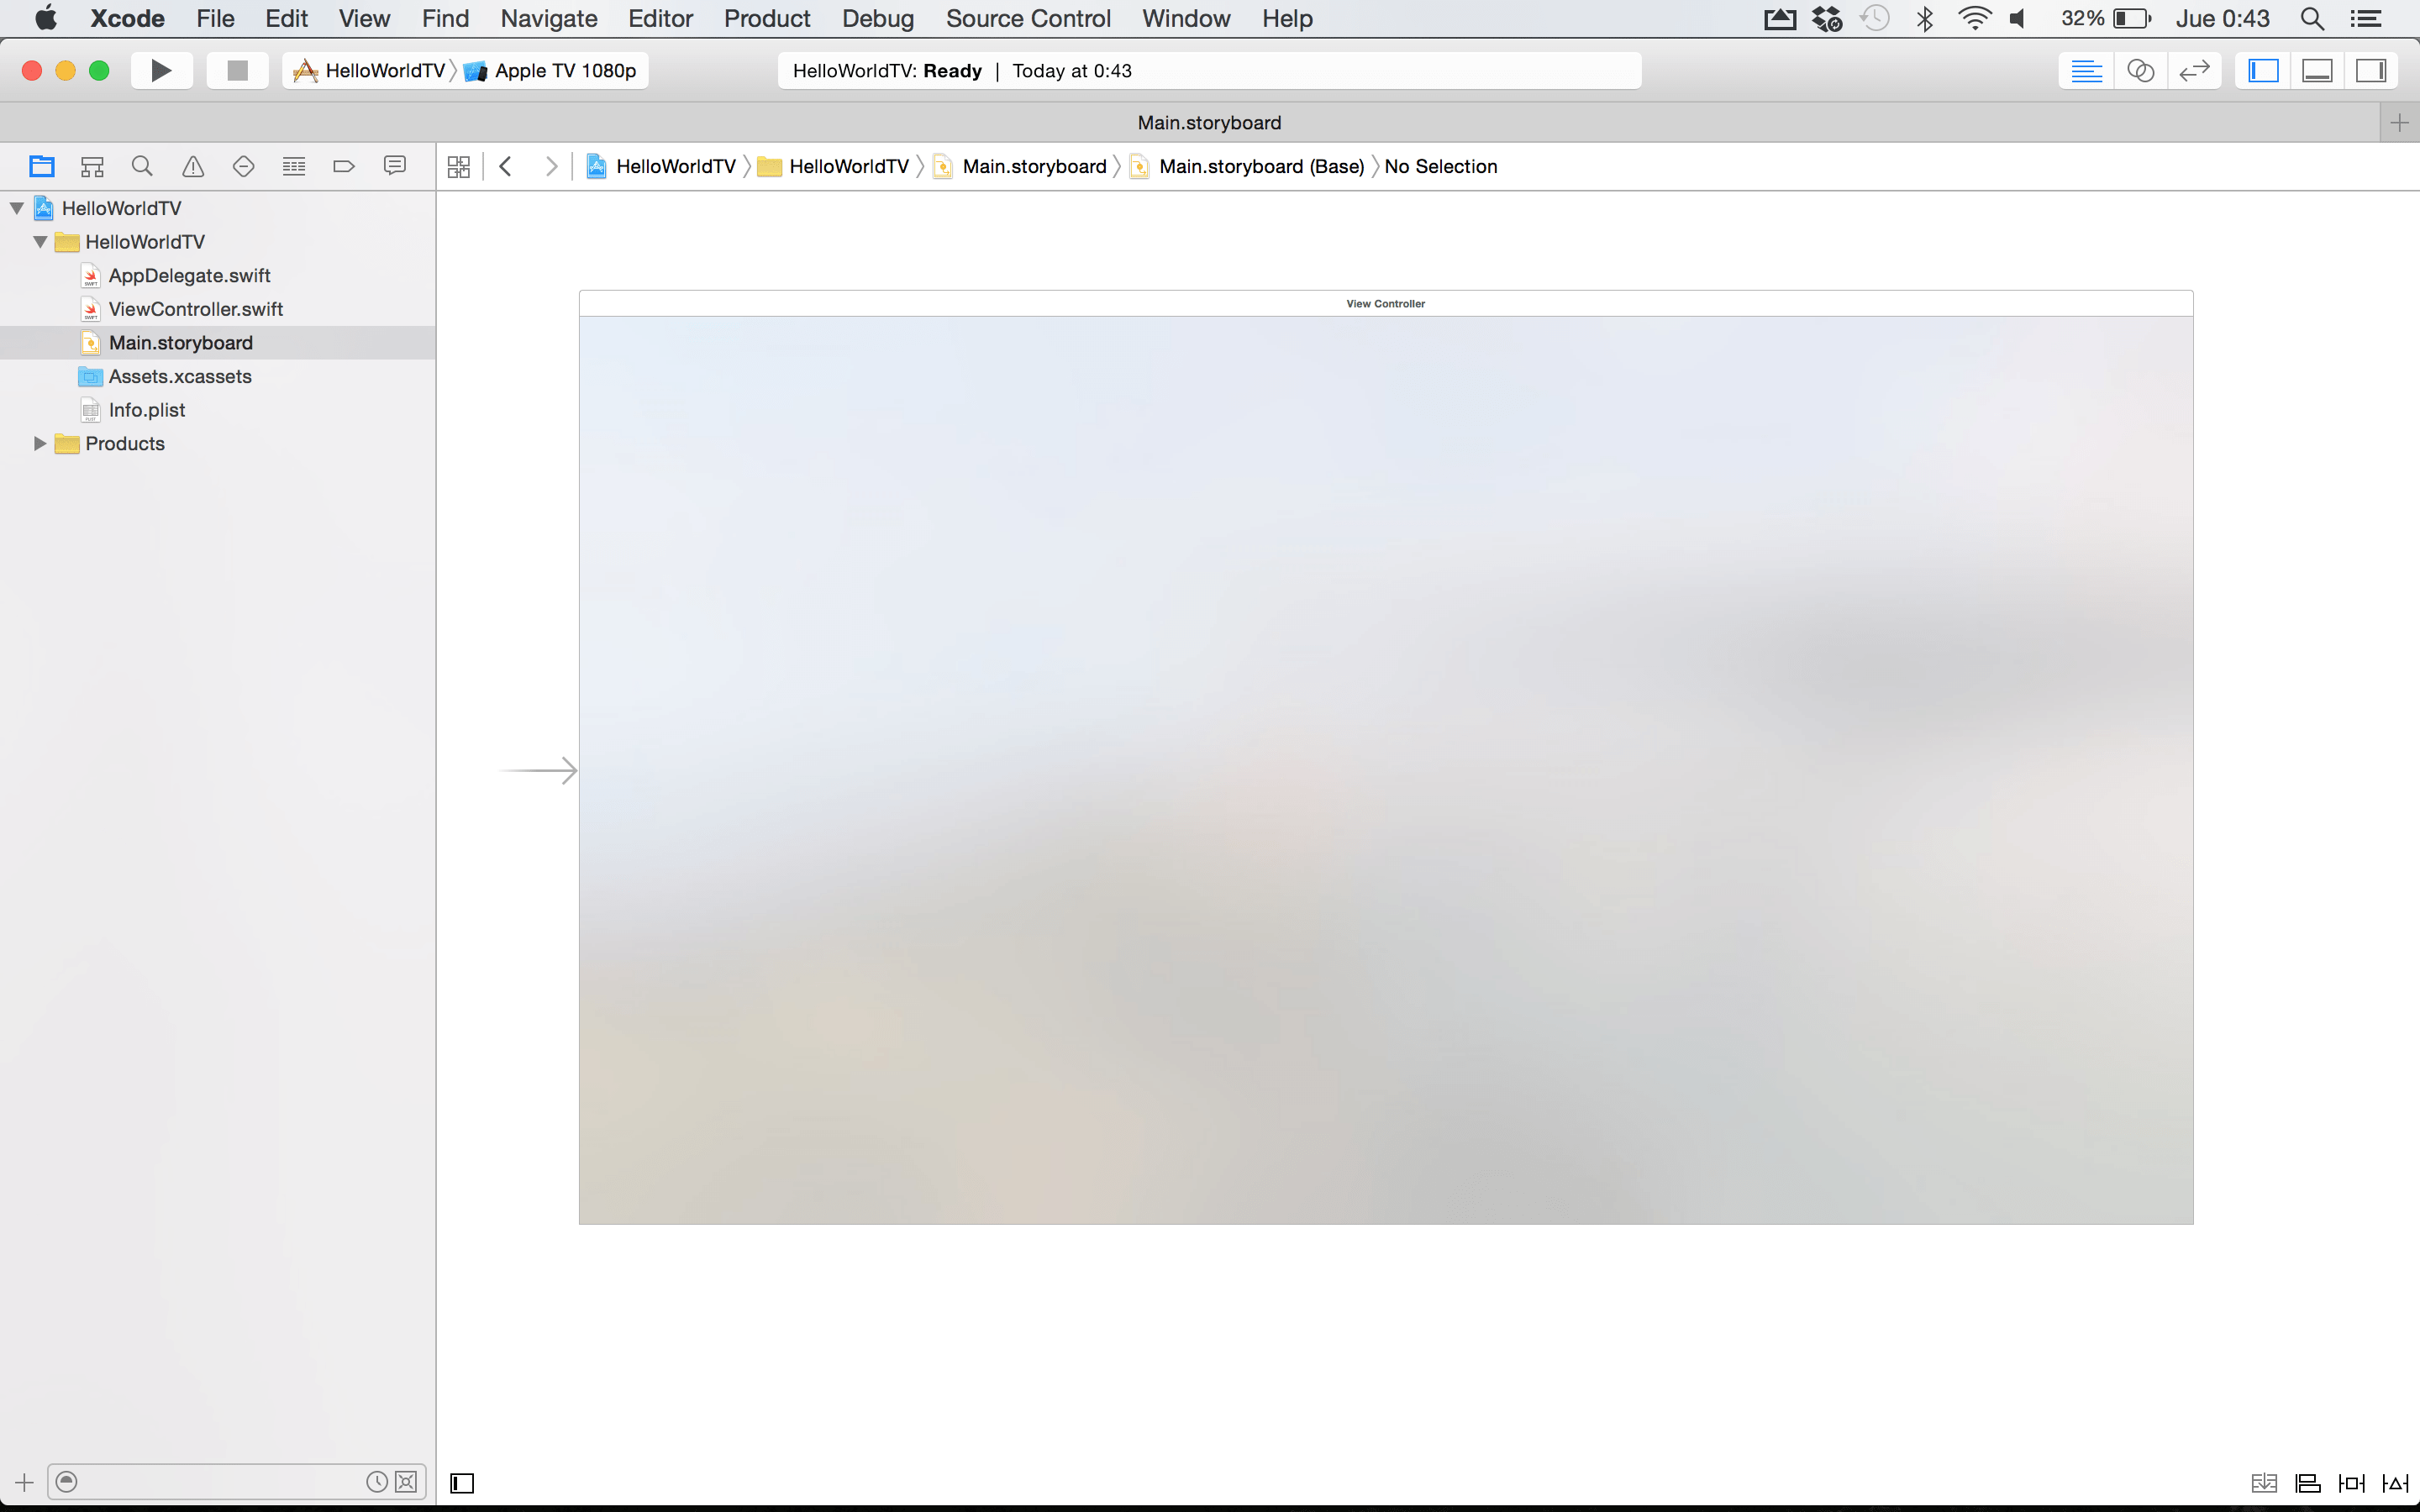The width and height of the screenshot is (2420, 1512).
Task: Open the Issue navigator warning icon
Action: [x=193, y=166]
